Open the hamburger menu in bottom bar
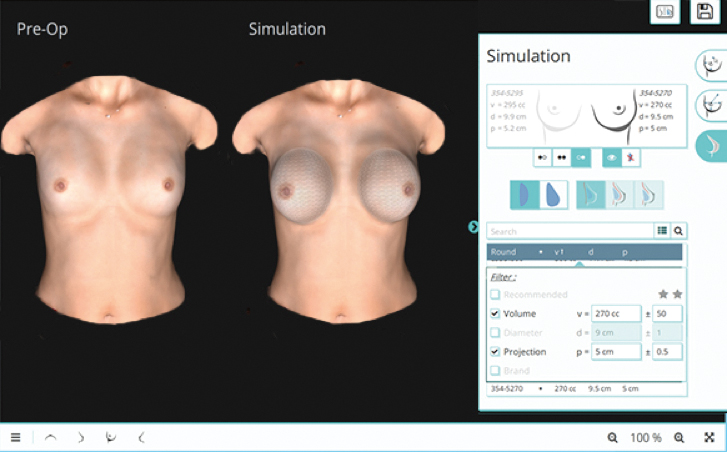This screenshot has height=452, width=727. tap(15, 437)
